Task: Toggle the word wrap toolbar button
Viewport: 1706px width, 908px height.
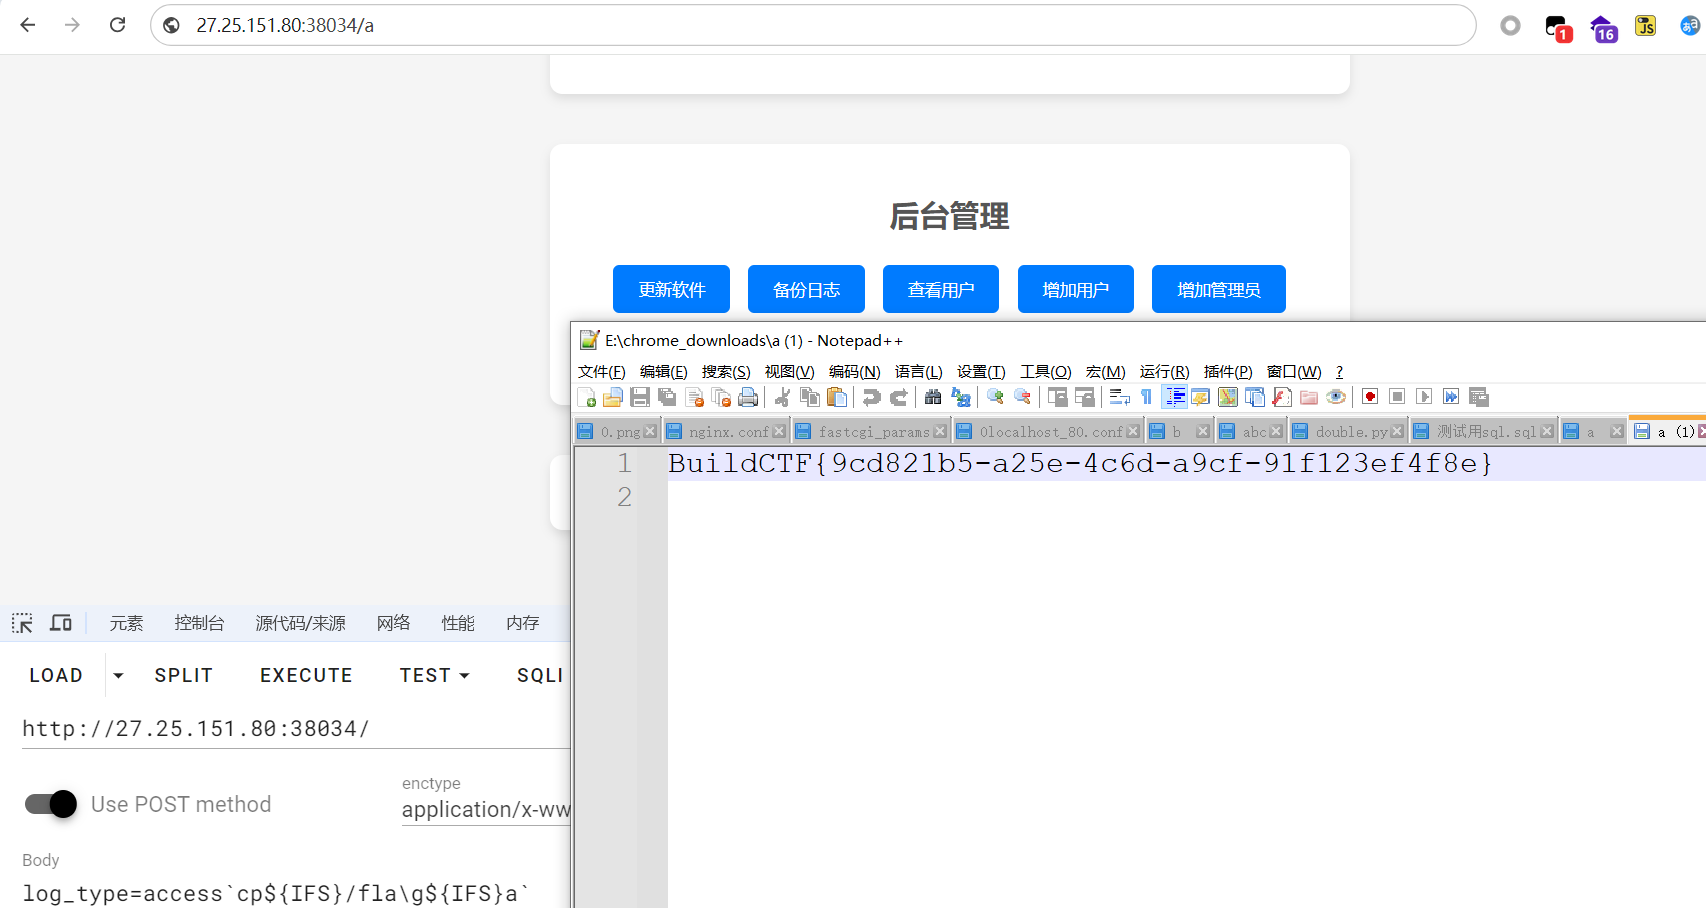Action: click(1119, 398)
